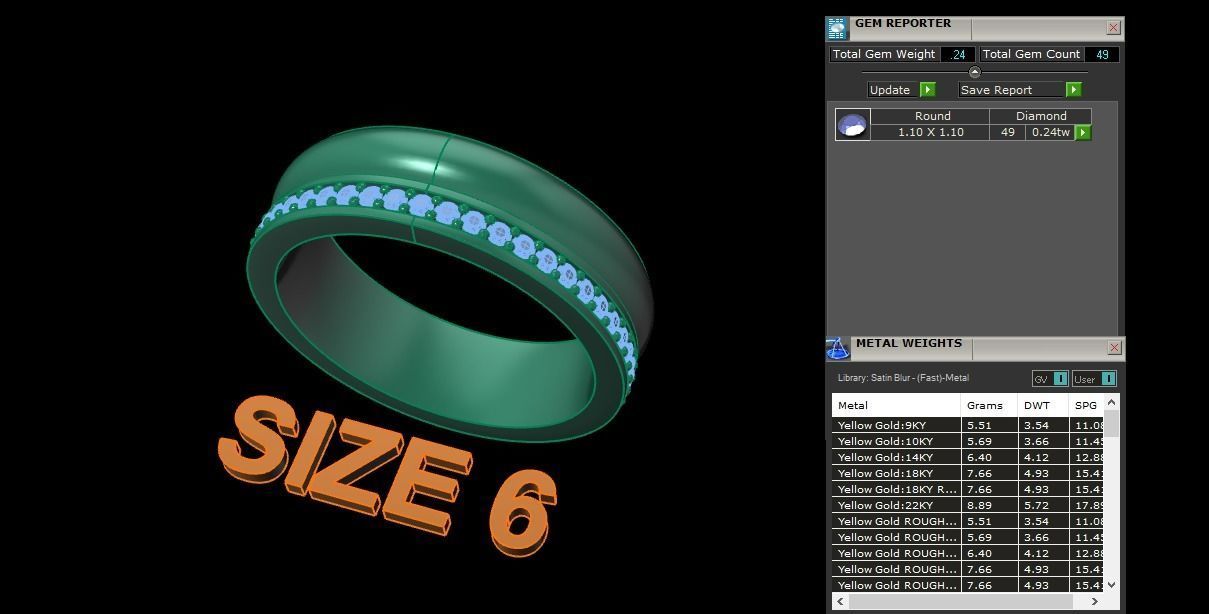The width and height of the screenshot is (1209, 614).
Task: Click the vertical scrollbar thumb in Metal Weights
Action: [x=1111, y=422]
